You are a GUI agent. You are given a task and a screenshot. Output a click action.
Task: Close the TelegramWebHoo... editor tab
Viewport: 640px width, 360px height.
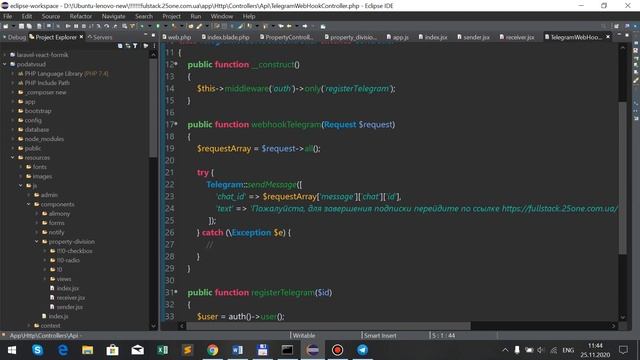coord(608,37)
